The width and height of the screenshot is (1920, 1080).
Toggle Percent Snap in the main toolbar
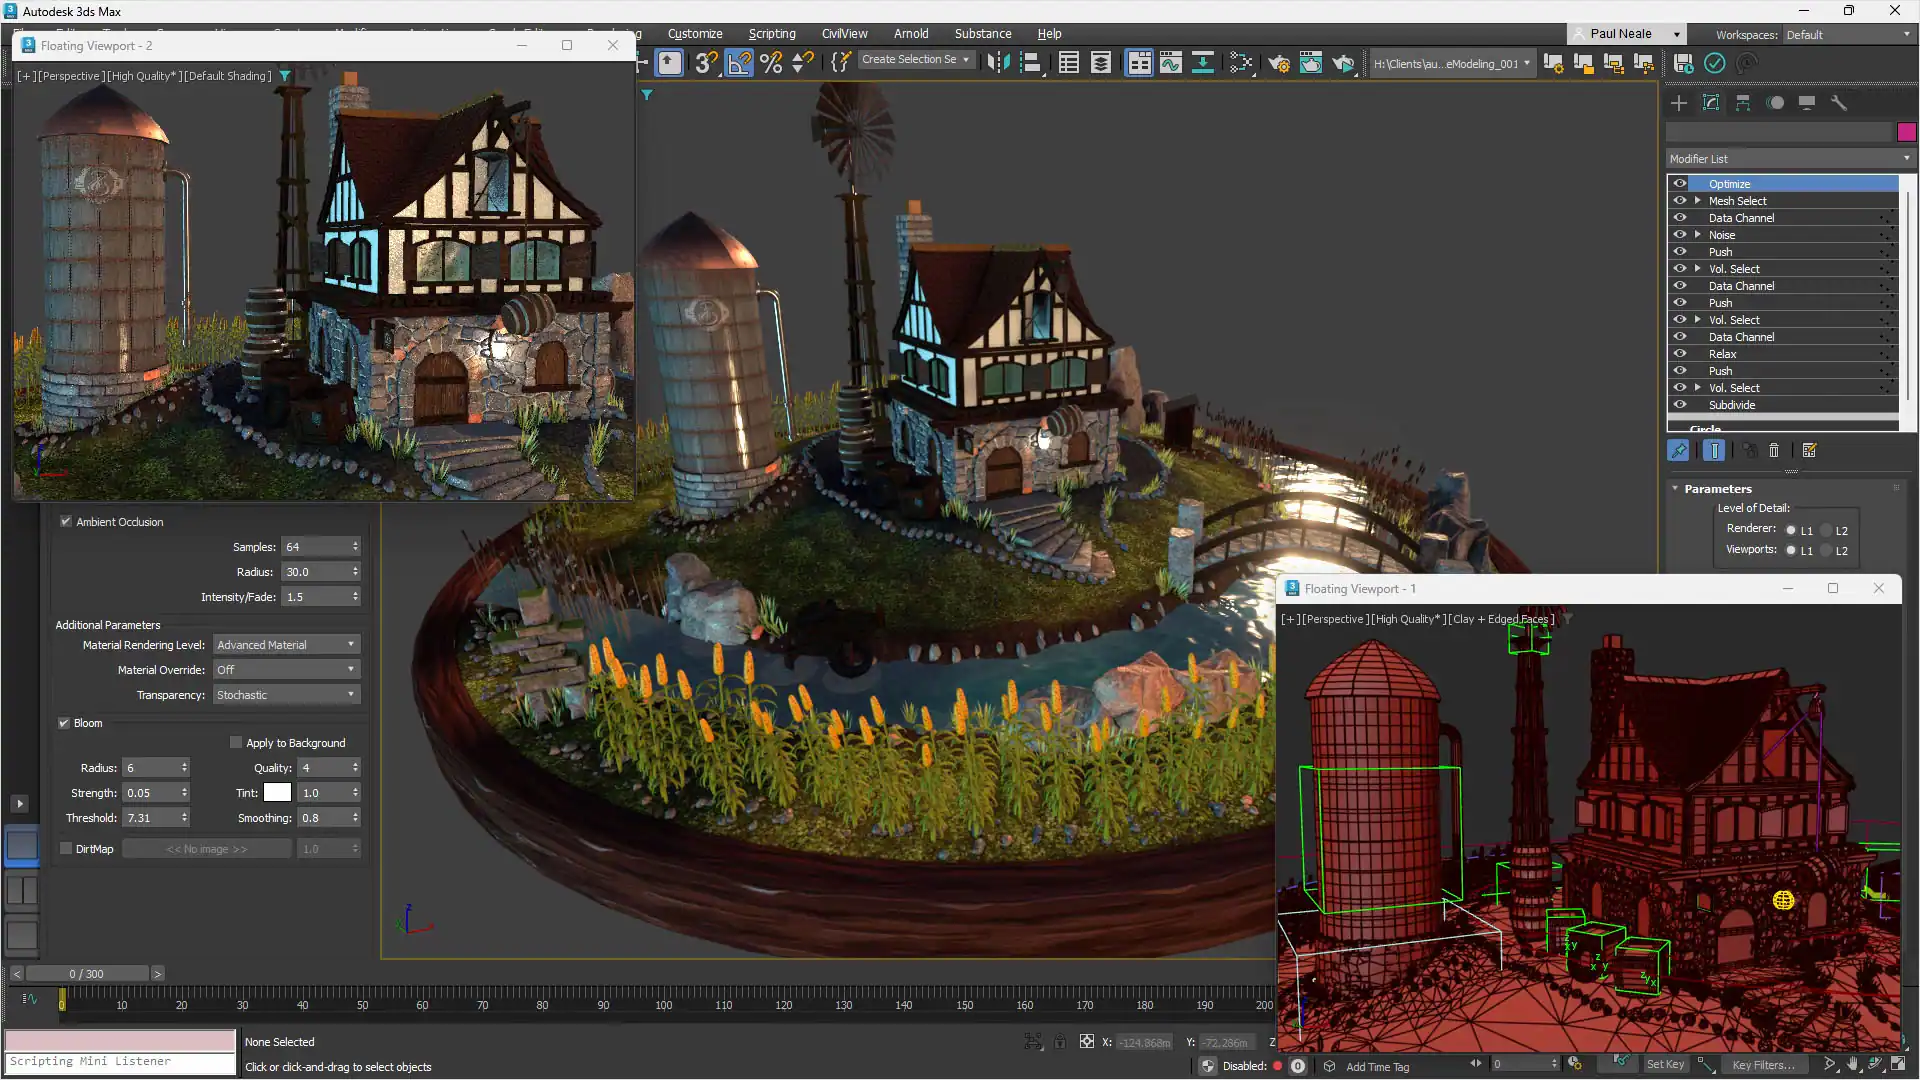[x=770, y=63]
